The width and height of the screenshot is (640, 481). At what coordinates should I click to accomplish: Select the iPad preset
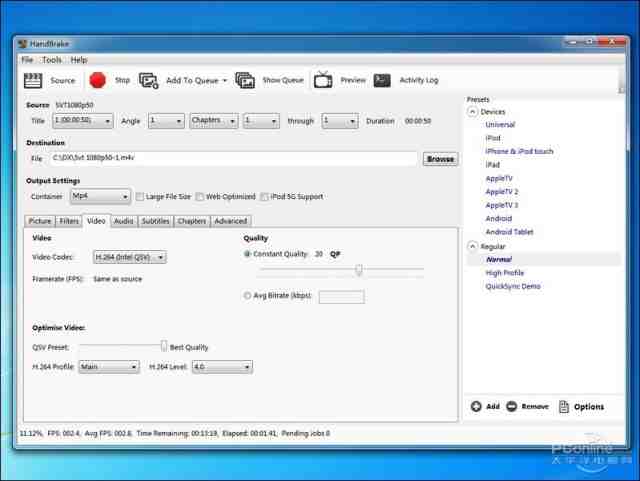(493, 165)
